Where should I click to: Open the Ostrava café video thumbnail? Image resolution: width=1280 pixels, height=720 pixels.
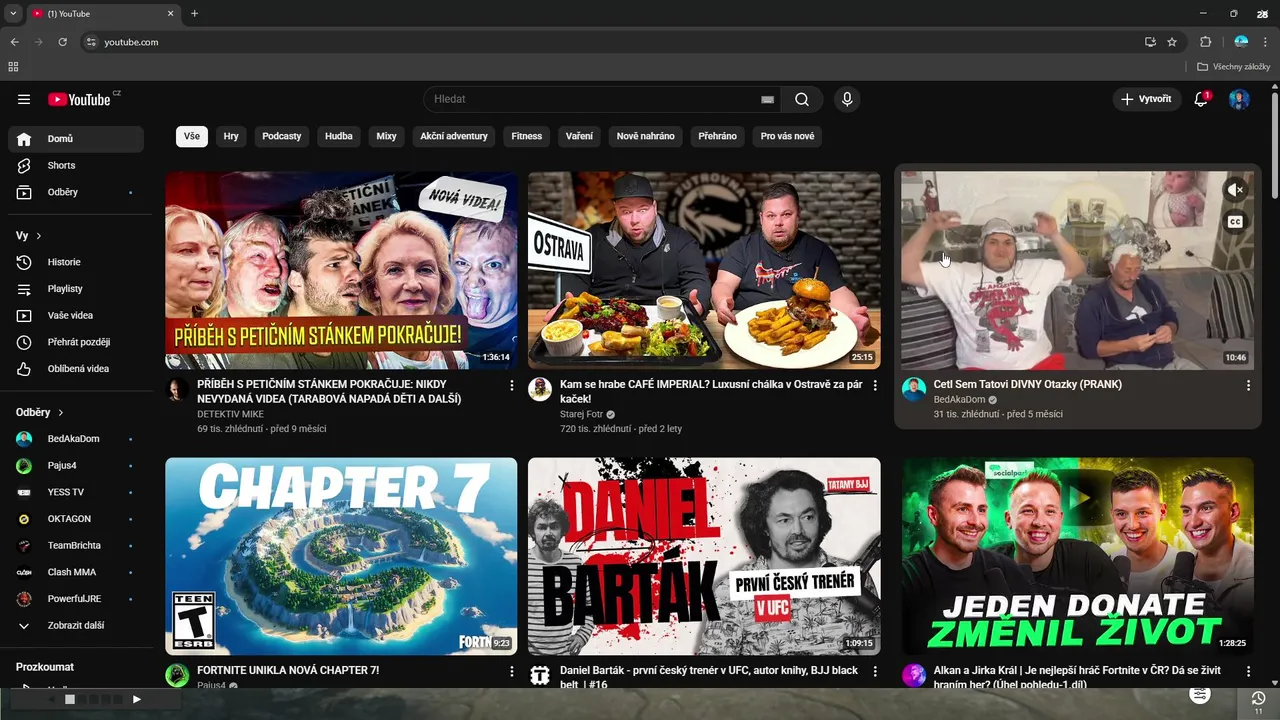pos(704,270)
